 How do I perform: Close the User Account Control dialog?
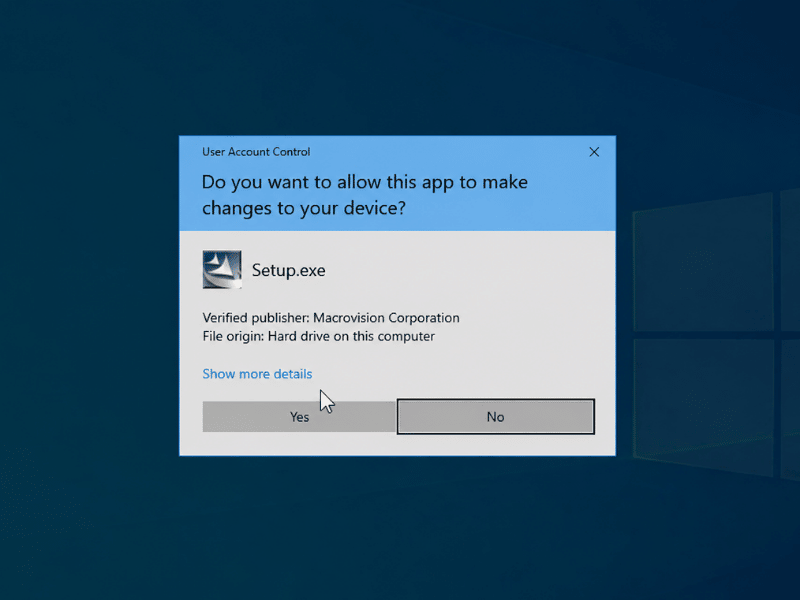coord(594,152)
